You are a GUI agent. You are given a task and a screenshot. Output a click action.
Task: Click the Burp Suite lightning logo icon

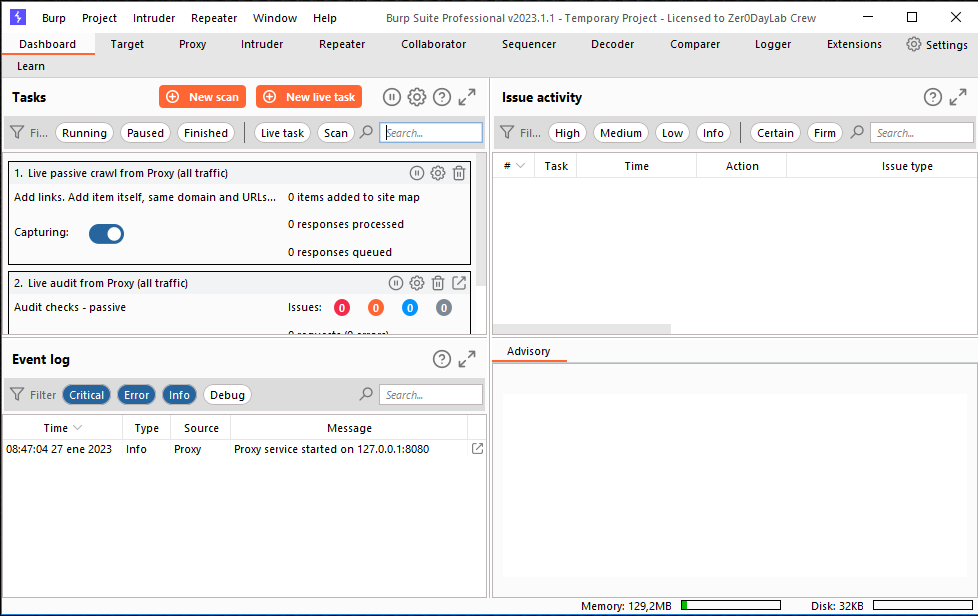(18, 17)
